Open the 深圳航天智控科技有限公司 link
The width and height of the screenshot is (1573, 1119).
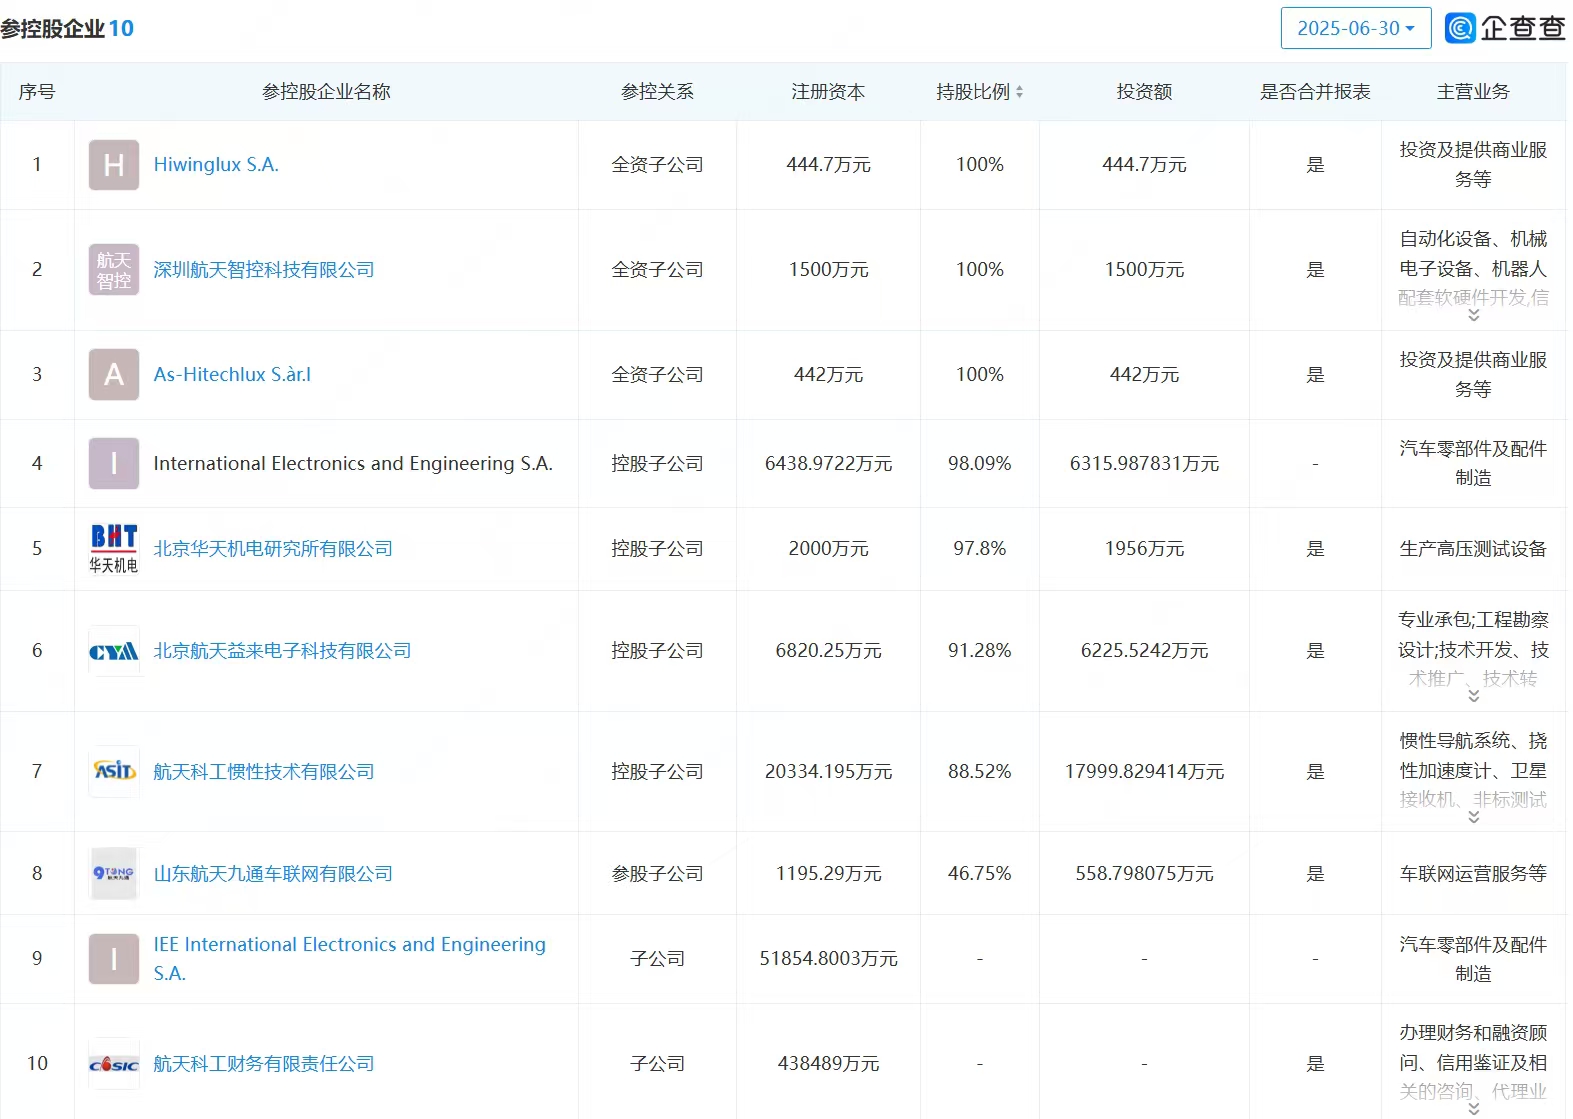264,270
